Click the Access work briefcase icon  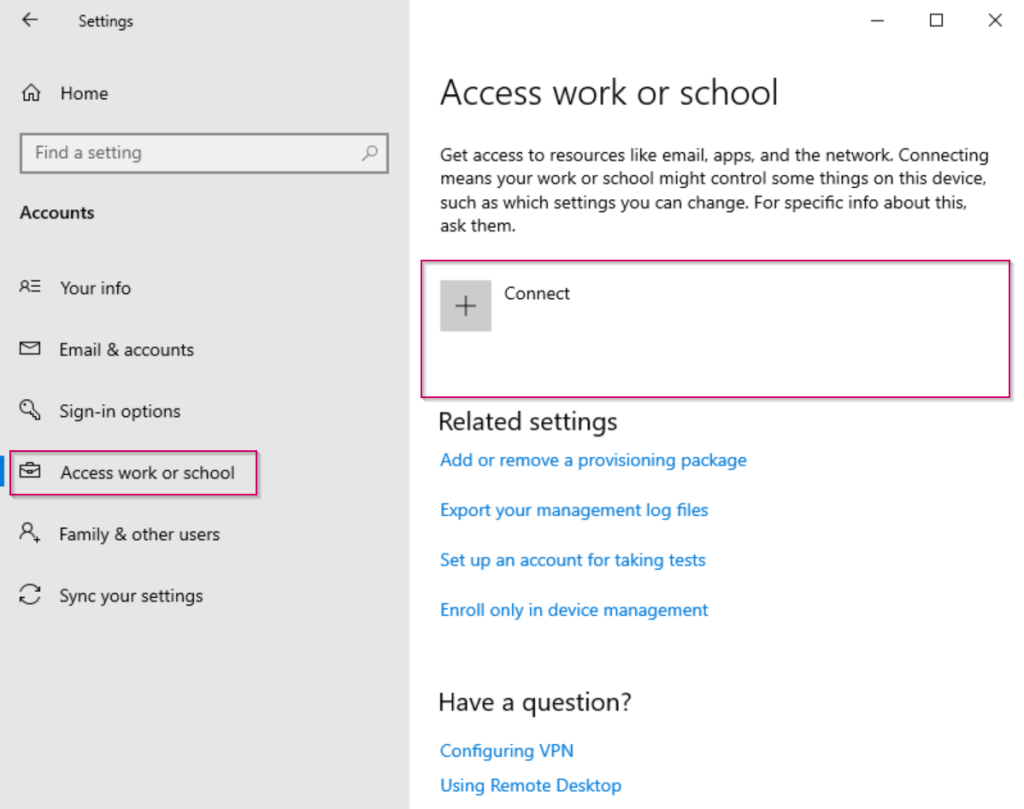pyautogui.click(x=31, y=472)
